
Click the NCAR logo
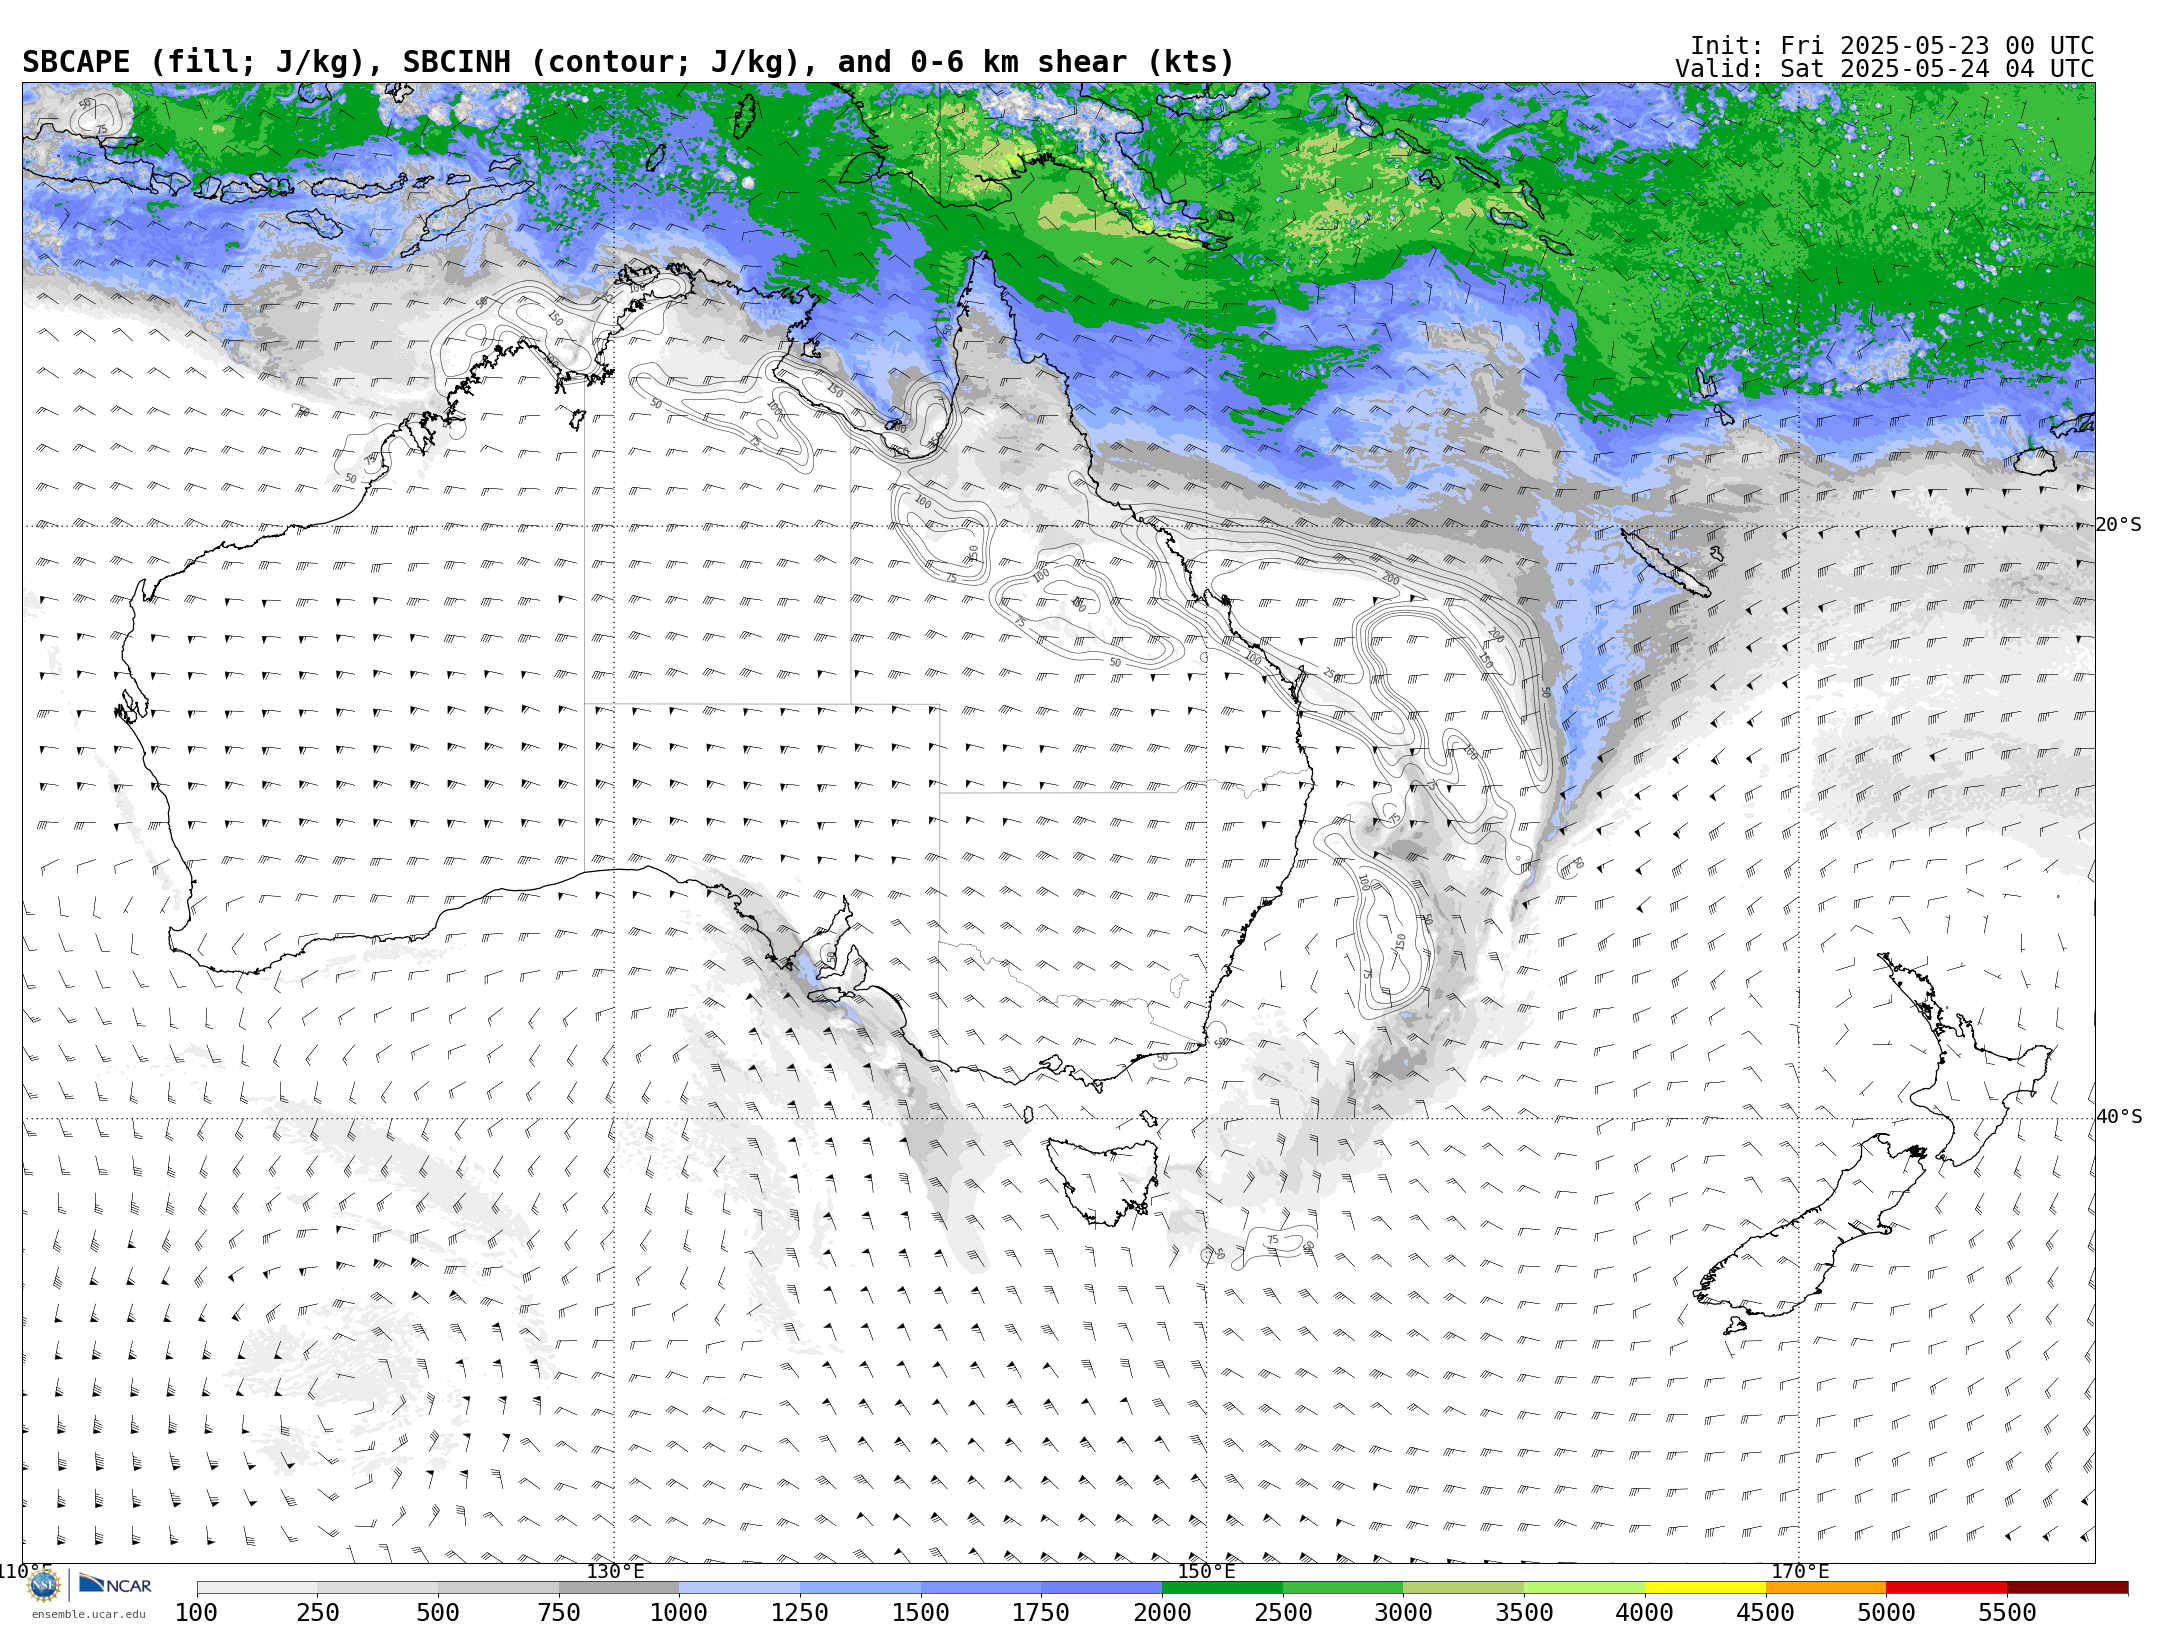point(115,1585)
